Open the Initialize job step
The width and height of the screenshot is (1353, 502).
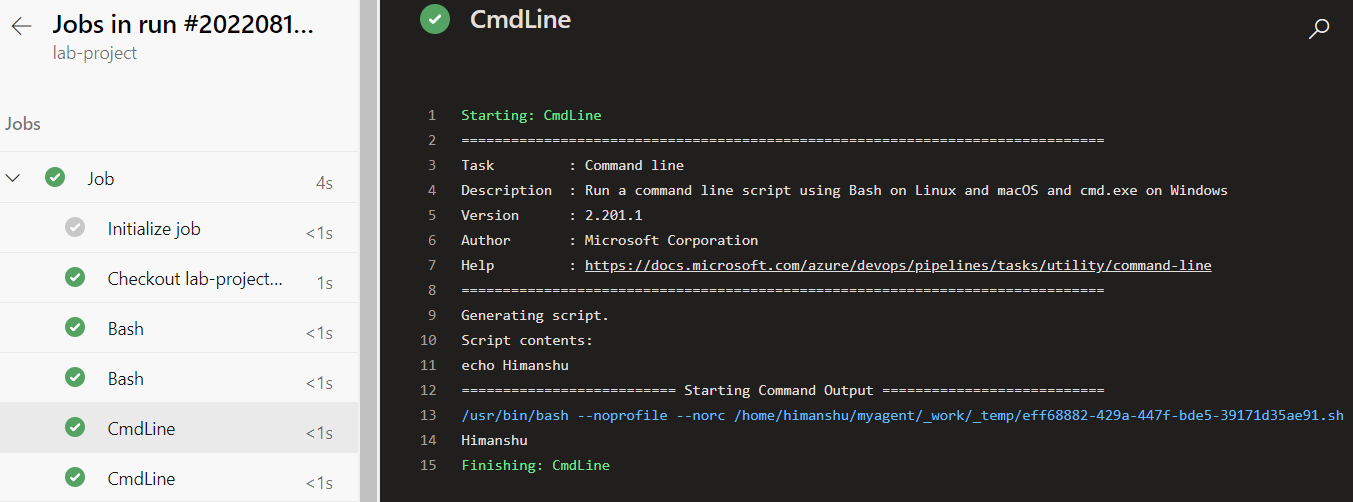179,228
